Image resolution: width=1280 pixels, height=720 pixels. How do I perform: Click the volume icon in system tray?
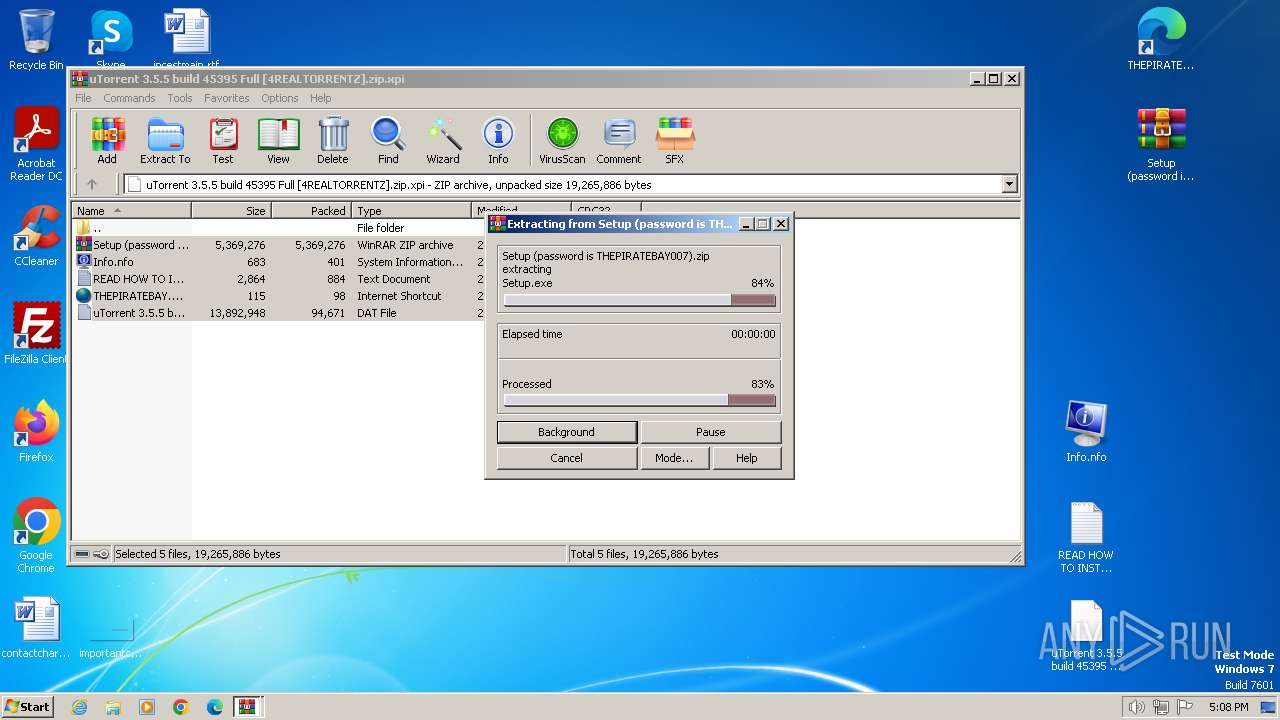point(1136,707)
